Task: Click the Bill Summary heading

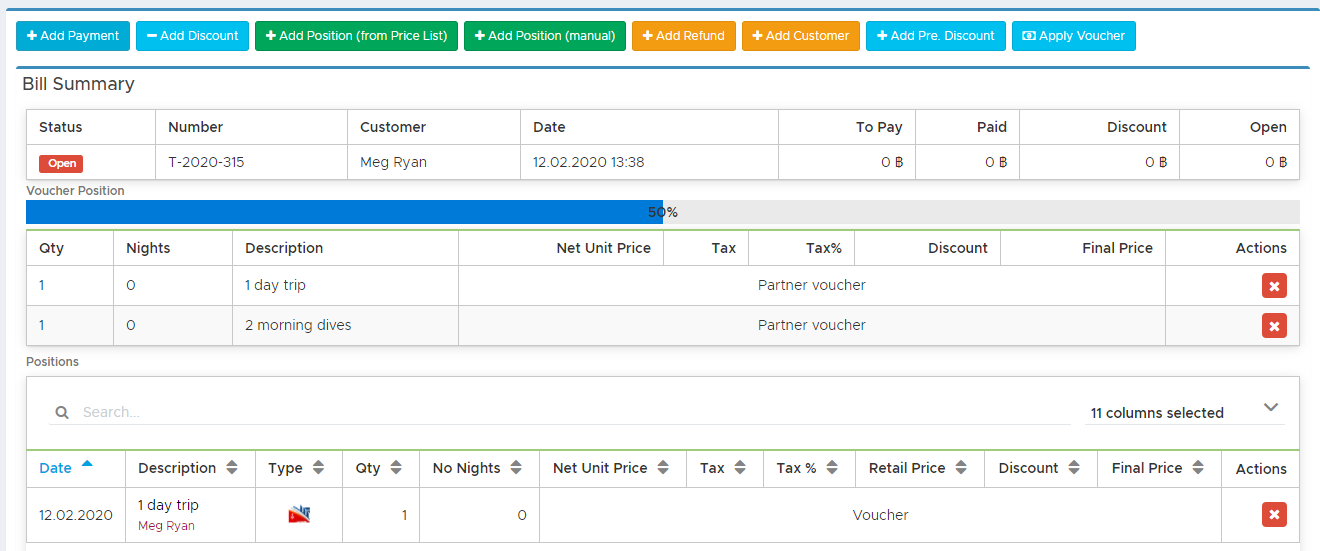Action: 79,84
